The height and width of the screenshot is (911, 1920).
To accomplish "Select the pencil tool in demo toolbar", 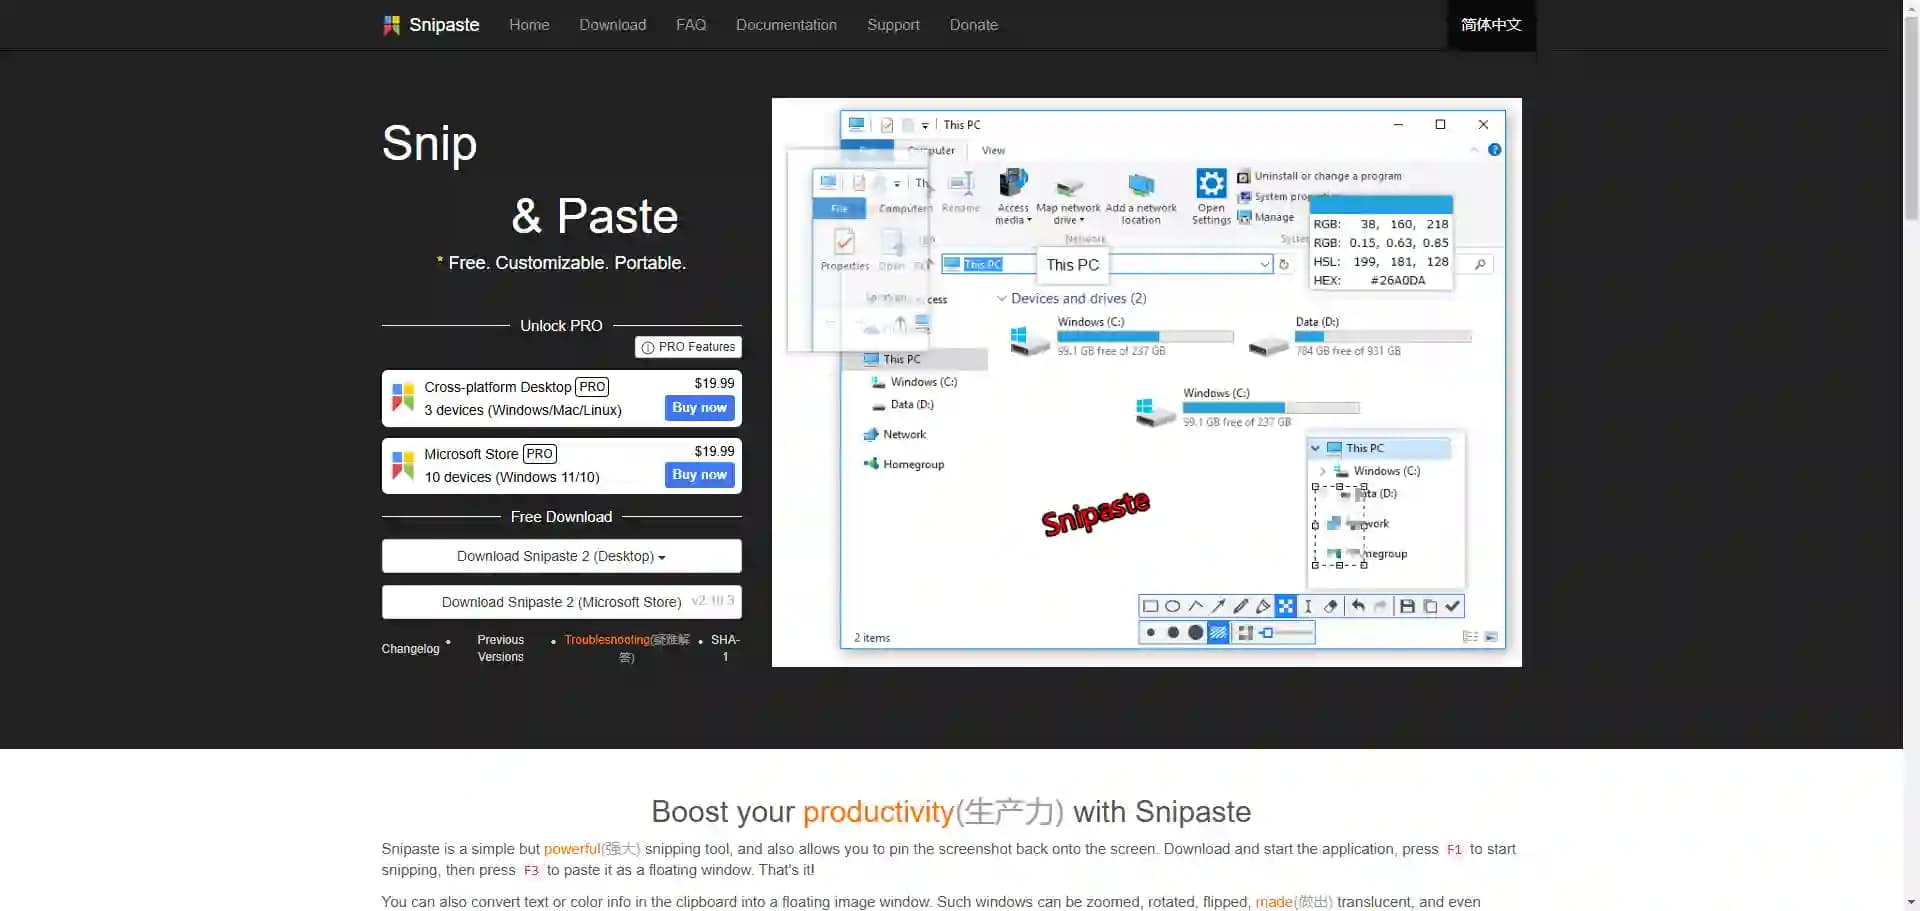I will pyautogui.click(x=1241, y=606).
